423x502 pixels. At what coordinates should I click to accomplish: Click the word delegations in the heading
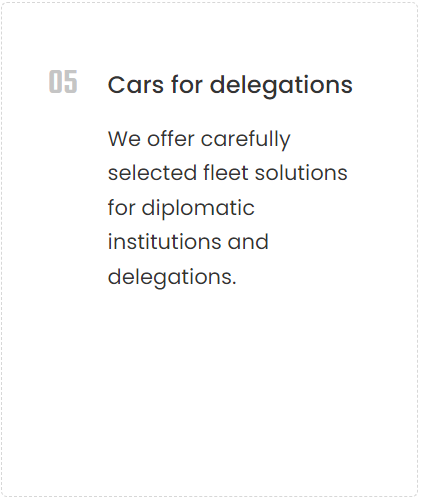(281, 86)
